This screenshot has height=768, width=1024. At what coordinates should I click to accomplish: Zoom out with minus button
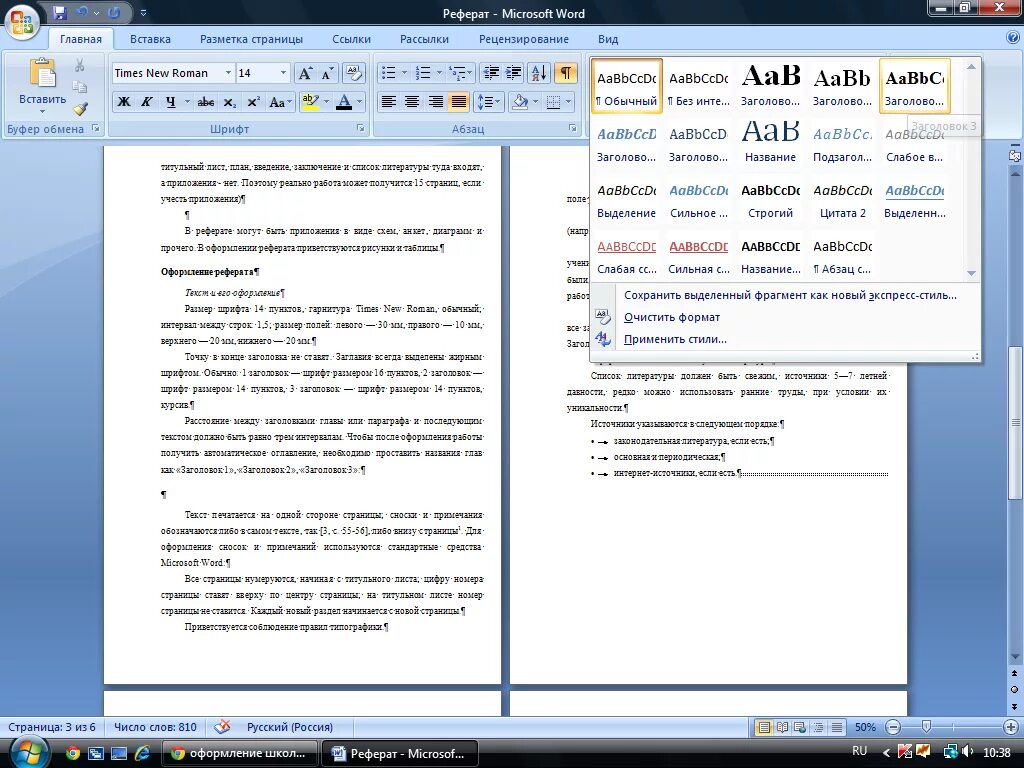pyautogui.click(x=893, y=727)
